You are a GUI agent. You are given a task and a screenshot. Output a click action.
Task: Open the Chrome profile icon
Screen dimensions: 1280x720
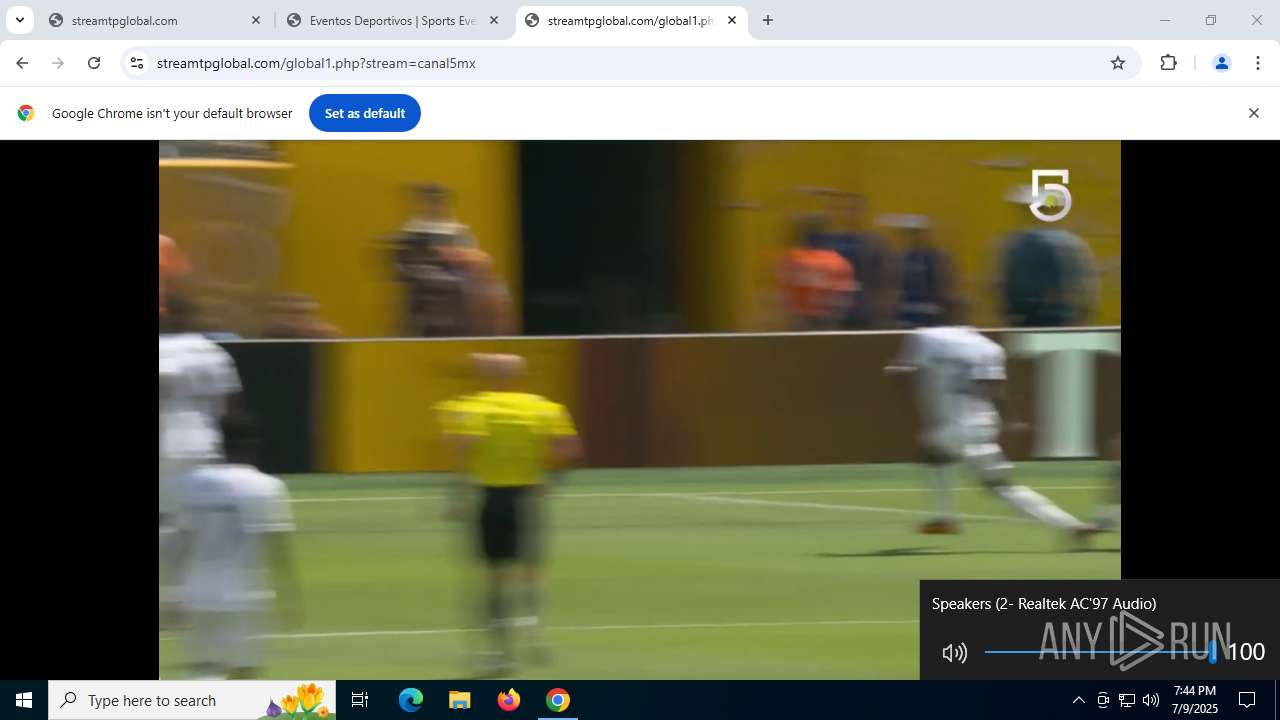point(1221,63)
